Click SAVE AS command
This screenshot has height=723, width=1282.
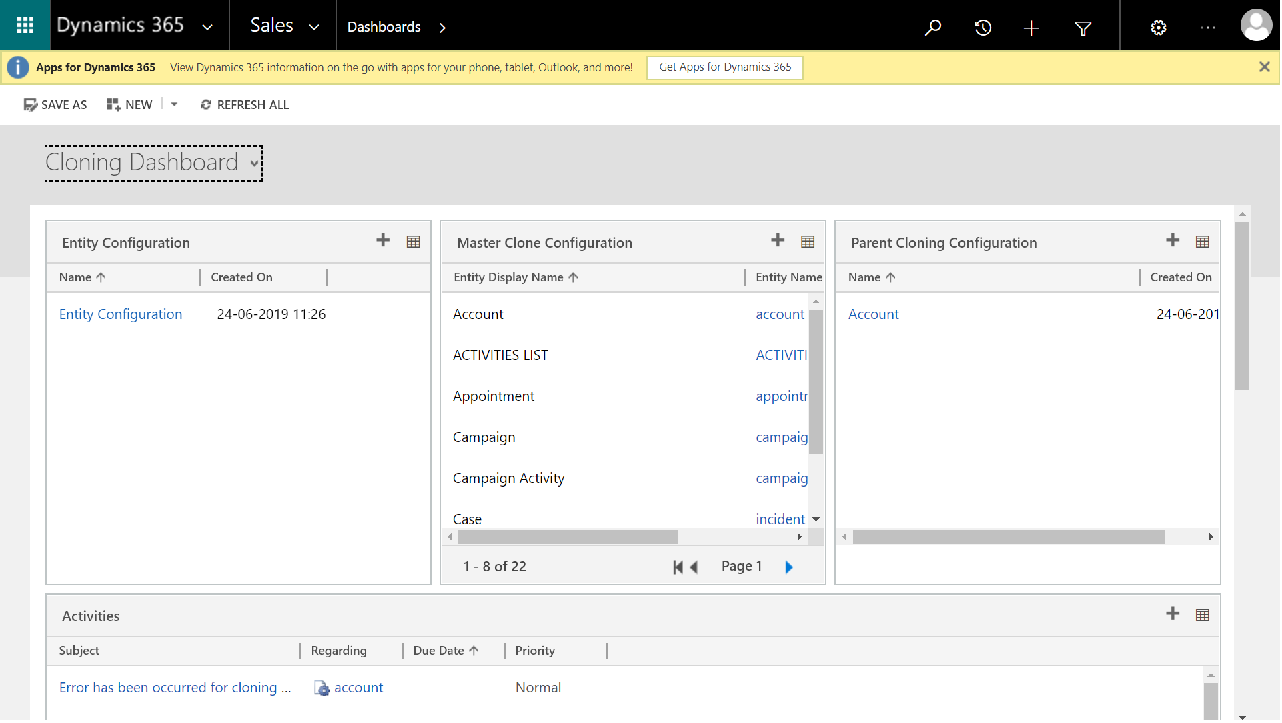coord(55,104)
